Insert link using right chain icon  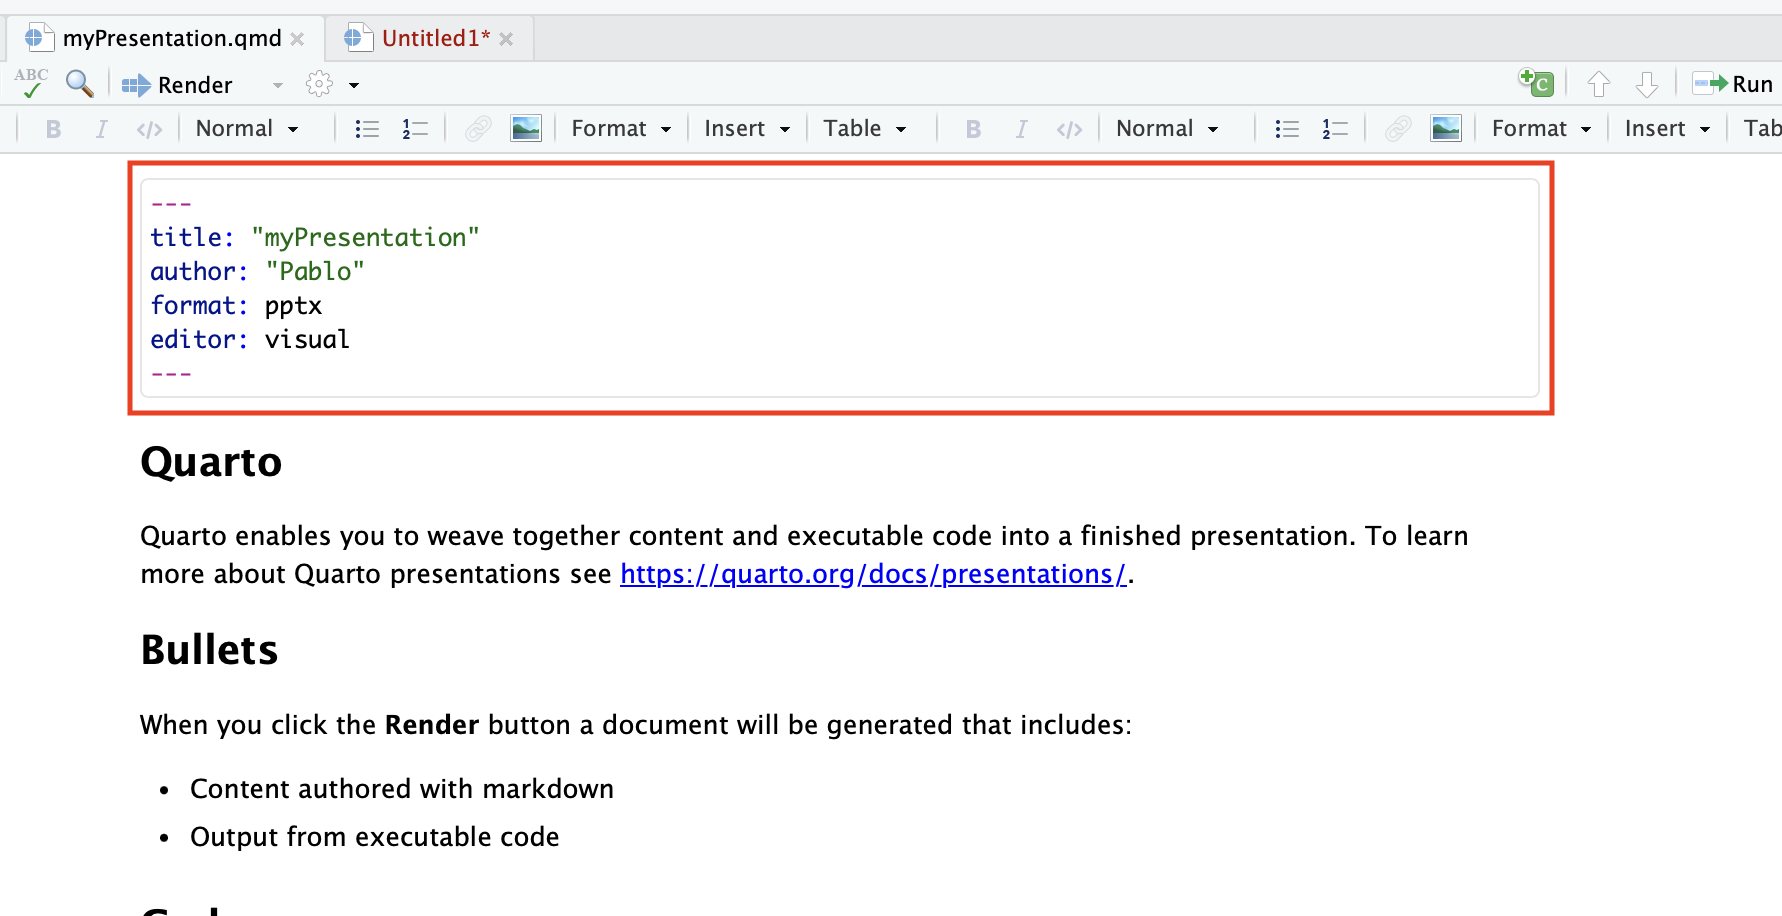(x=1398, y=129)
